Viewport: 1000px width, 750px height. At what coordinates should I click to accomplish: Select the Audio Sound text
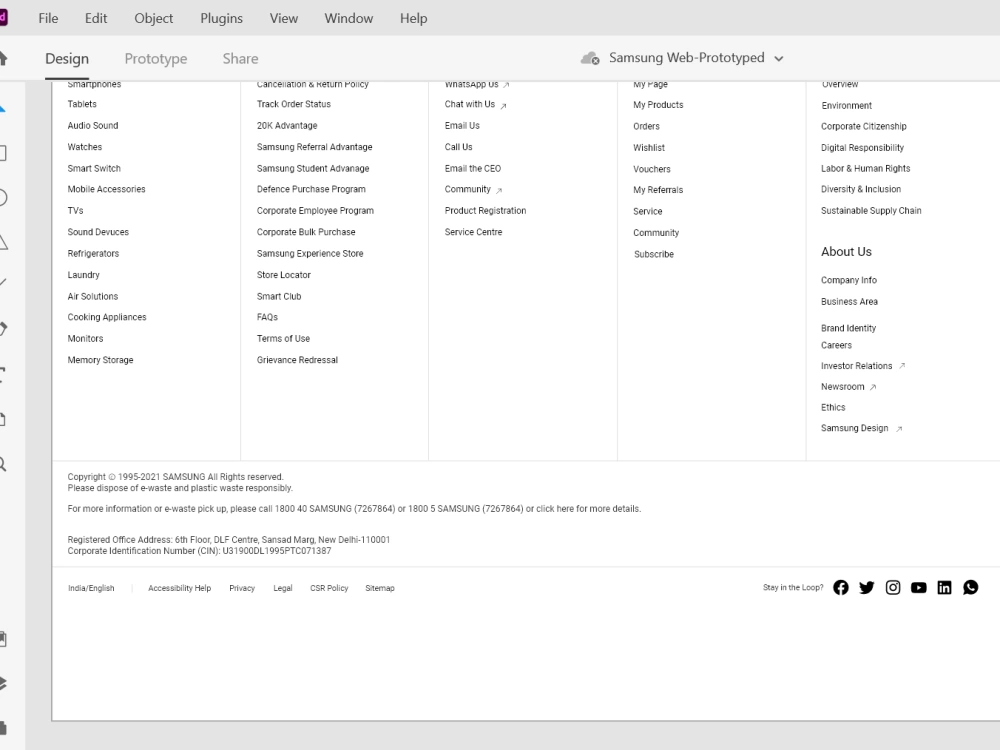pos(93,126)
